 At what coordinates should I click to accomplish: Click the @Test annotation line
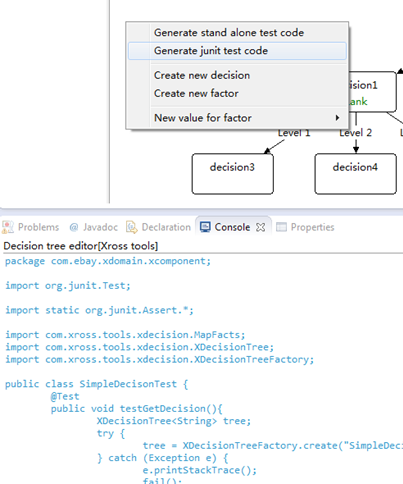pos(65,396)
